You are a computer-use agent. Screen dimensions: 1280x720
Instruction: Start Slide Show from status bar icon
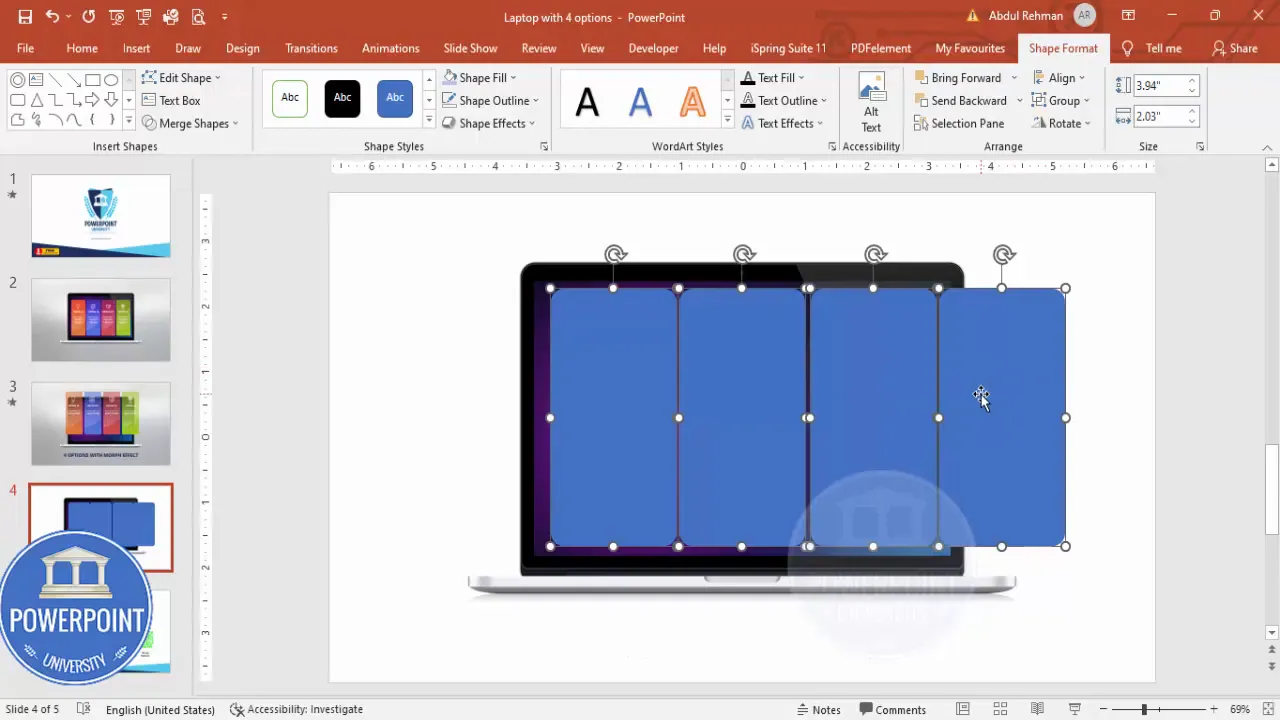click(1075, 709)
